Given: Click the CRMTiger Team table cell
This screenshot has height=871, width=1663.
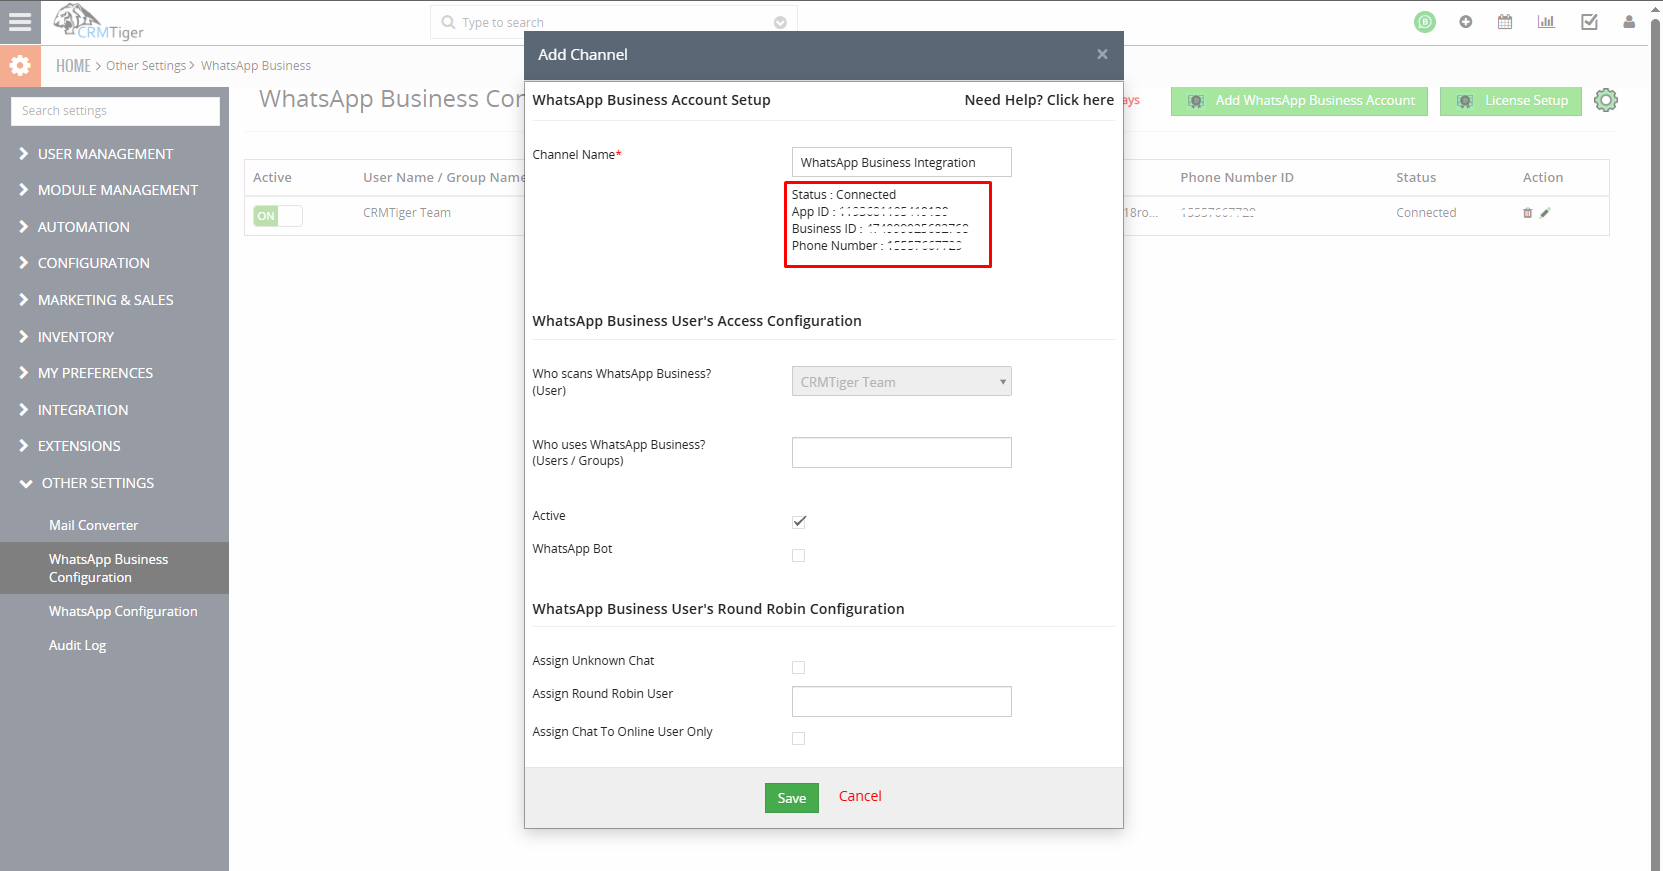Looking at the screenshot, I should (407, 213).
